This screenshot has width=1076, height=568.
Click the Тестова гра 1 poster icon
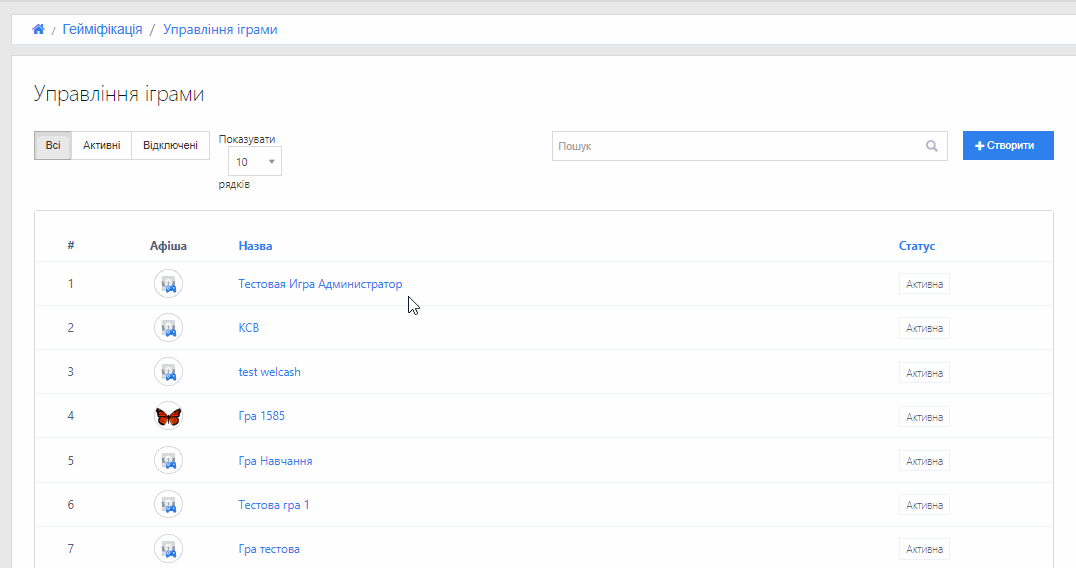point(168,505)
